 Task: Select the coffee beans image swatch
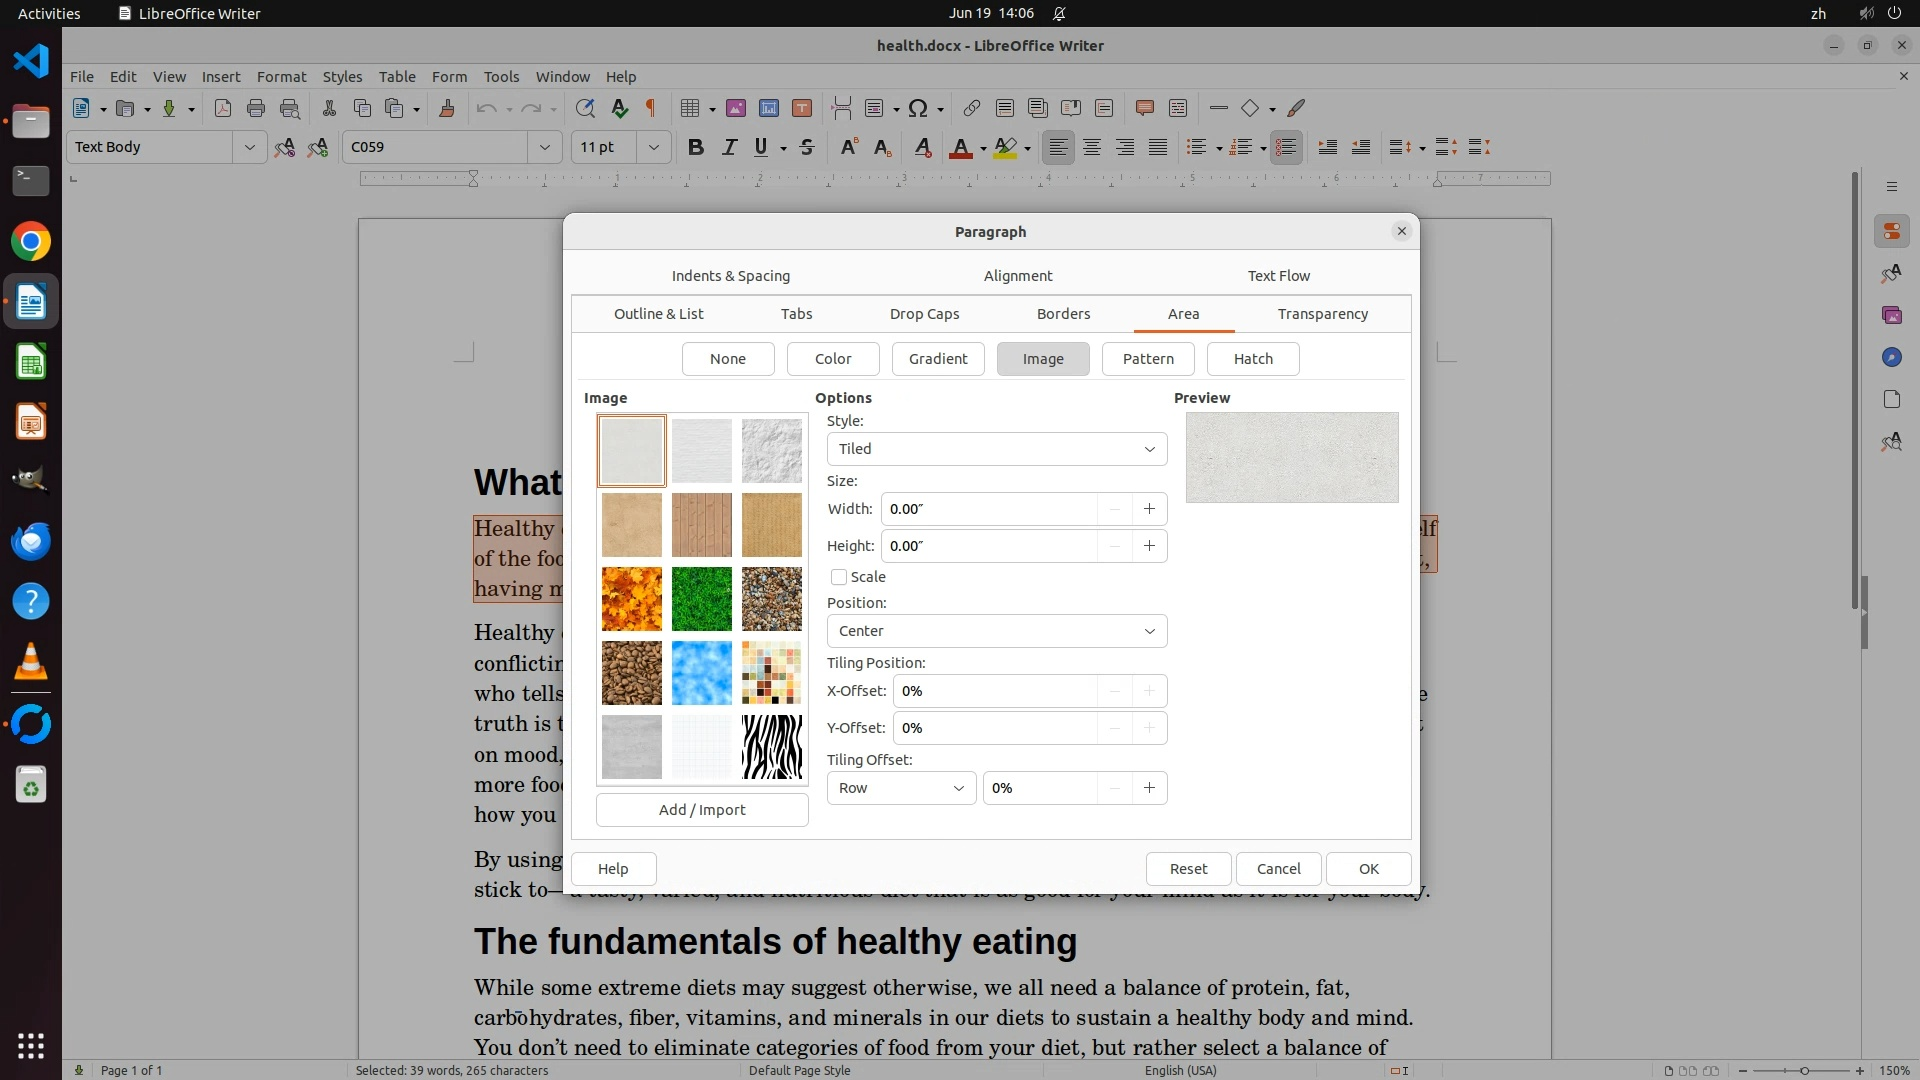pos(631,673)
